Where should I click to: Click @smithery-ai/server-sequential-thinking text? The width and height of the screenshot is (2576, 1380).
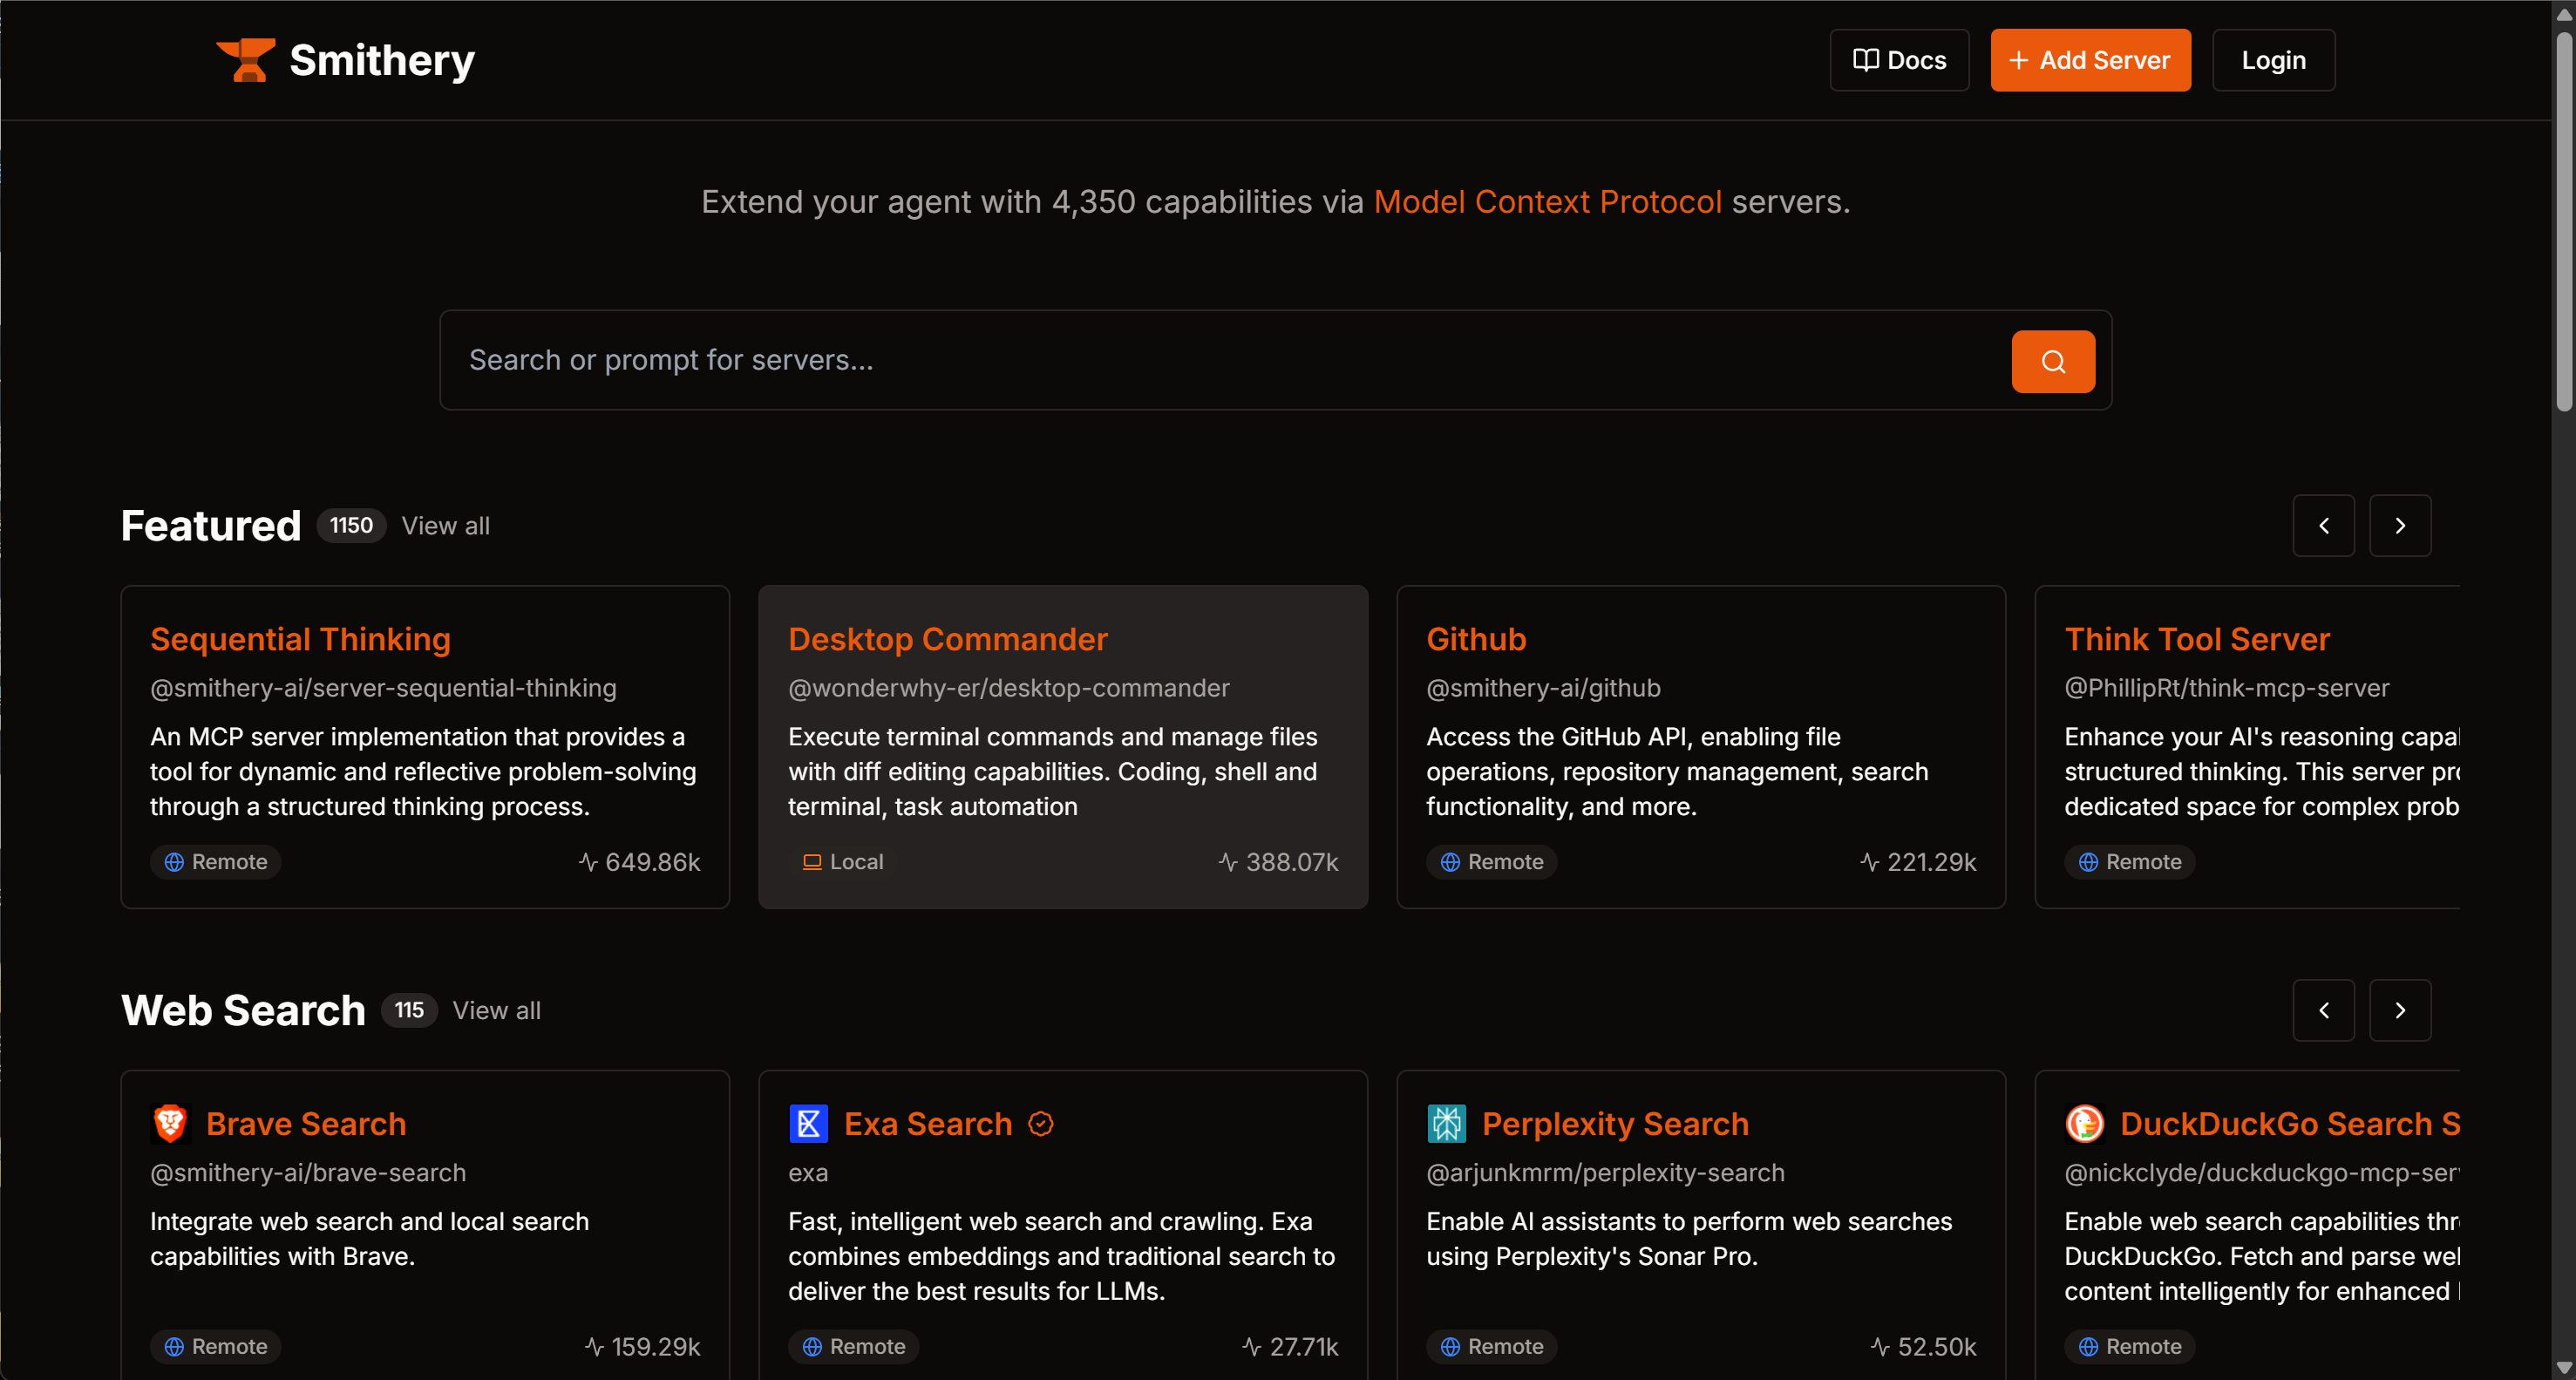383,688
